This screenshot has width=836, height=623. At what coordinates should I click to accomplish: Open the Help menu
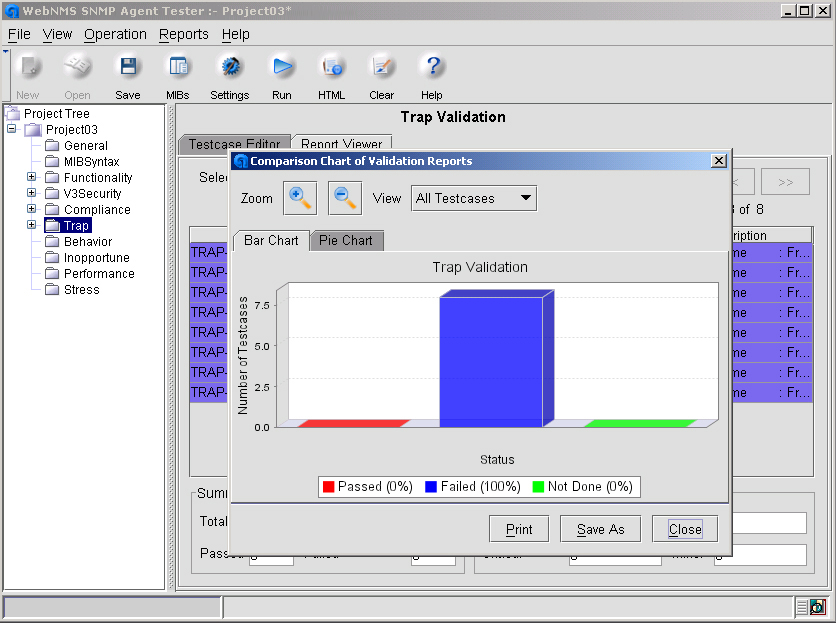pyautogui.click(x=236, y=34)
